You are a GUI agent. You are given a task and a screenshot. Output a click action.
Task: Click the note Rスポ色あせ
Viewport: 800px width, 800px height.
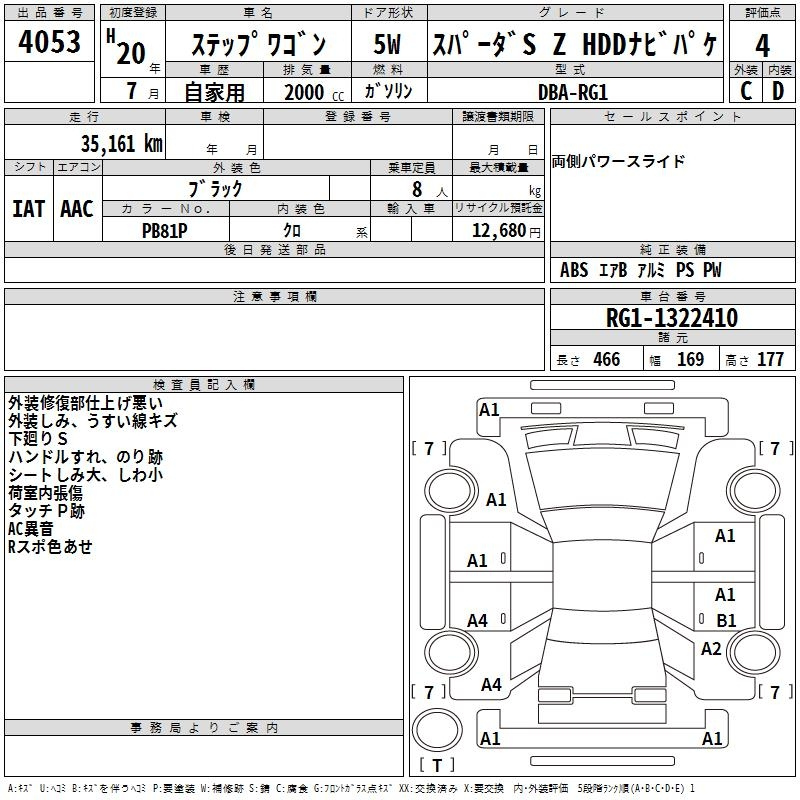pos(50,546)
